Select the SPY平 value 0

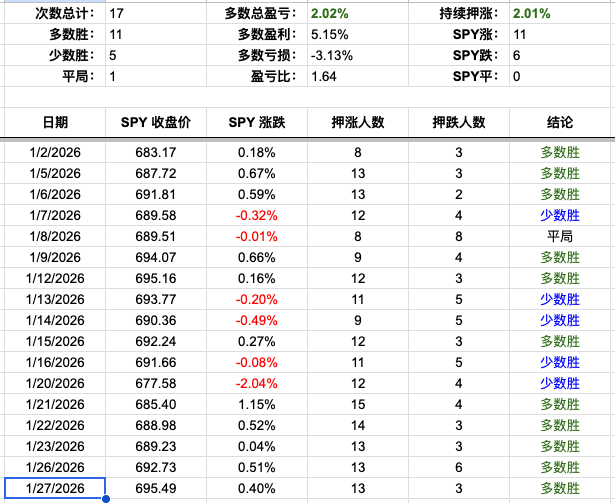(560, 76)
